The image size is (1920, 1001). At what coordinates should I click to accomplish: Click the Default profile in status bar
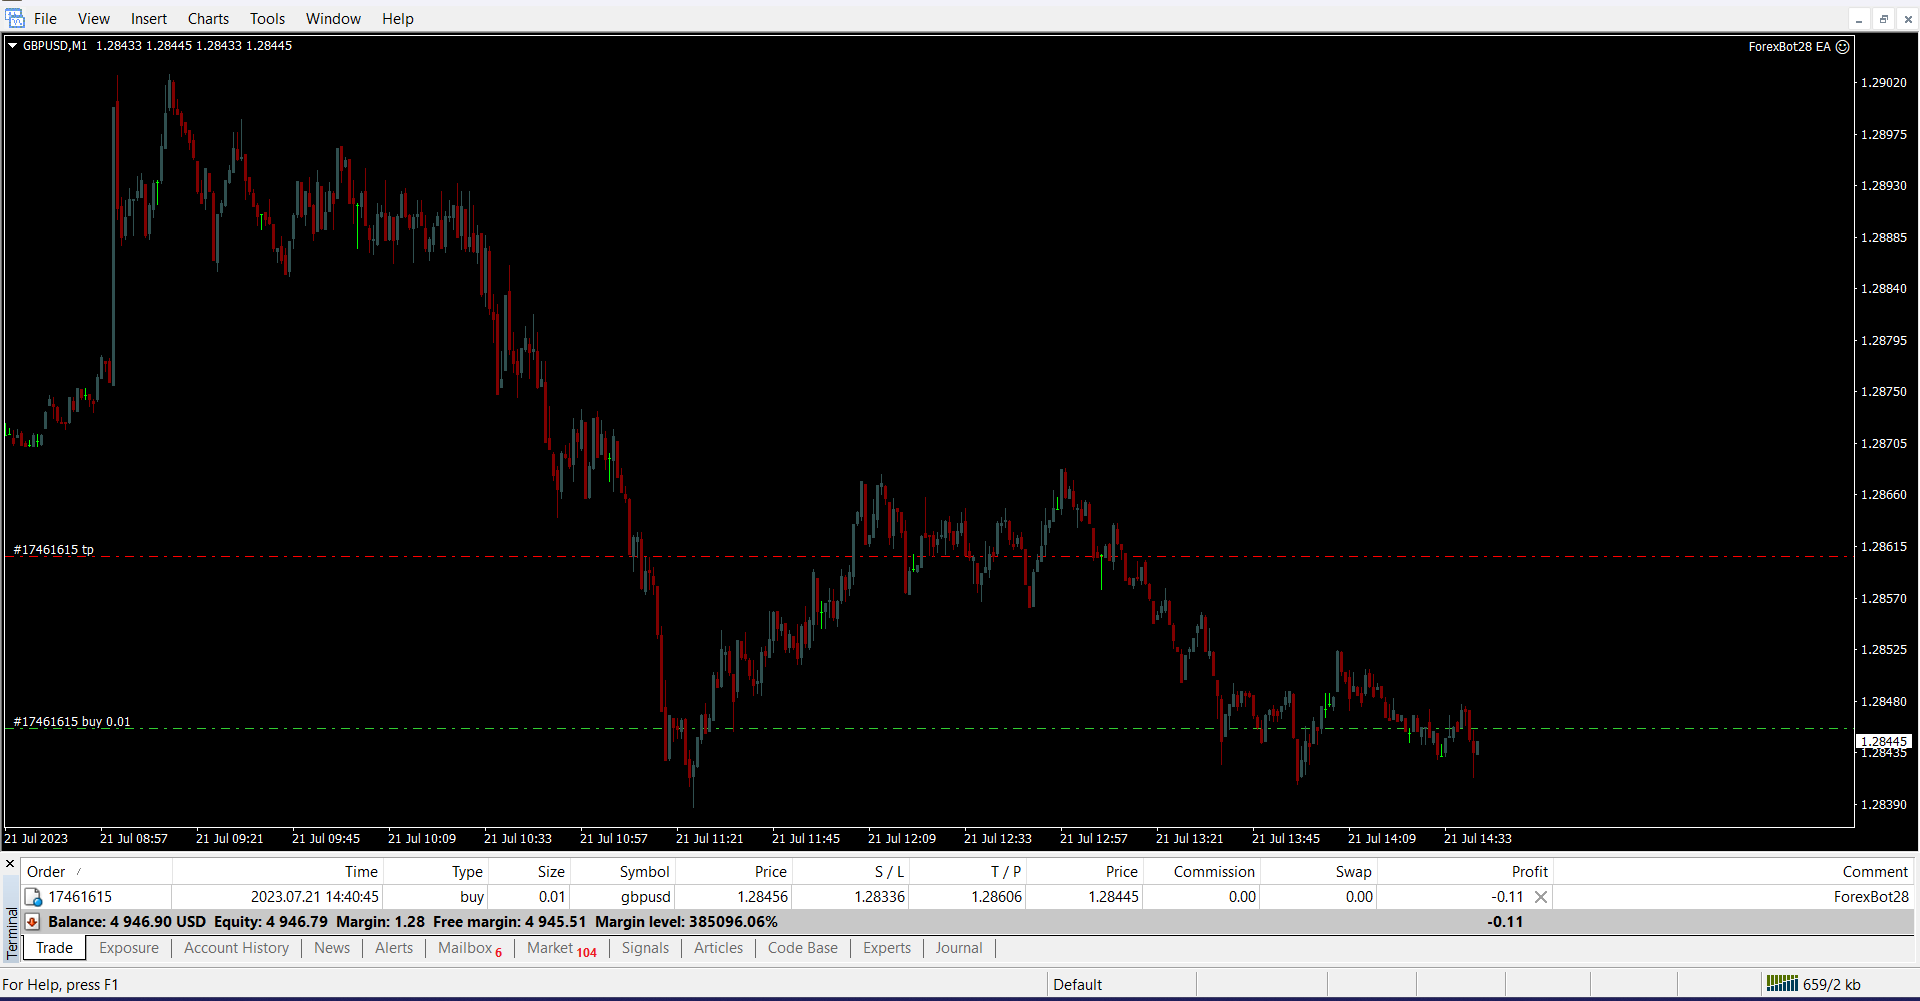[1077, 984]
